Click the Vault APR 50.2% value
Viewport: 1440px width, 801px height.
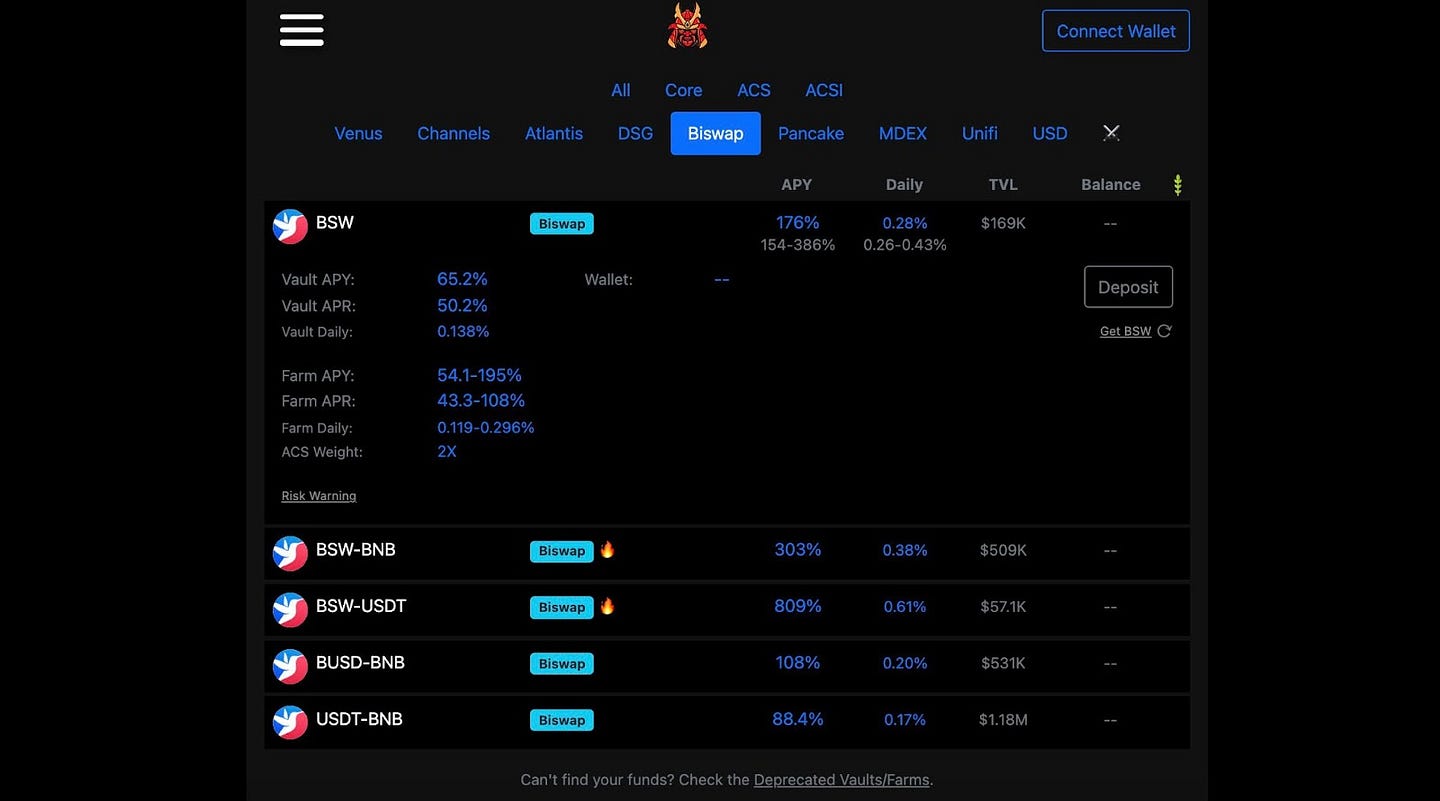click(462, 305)
